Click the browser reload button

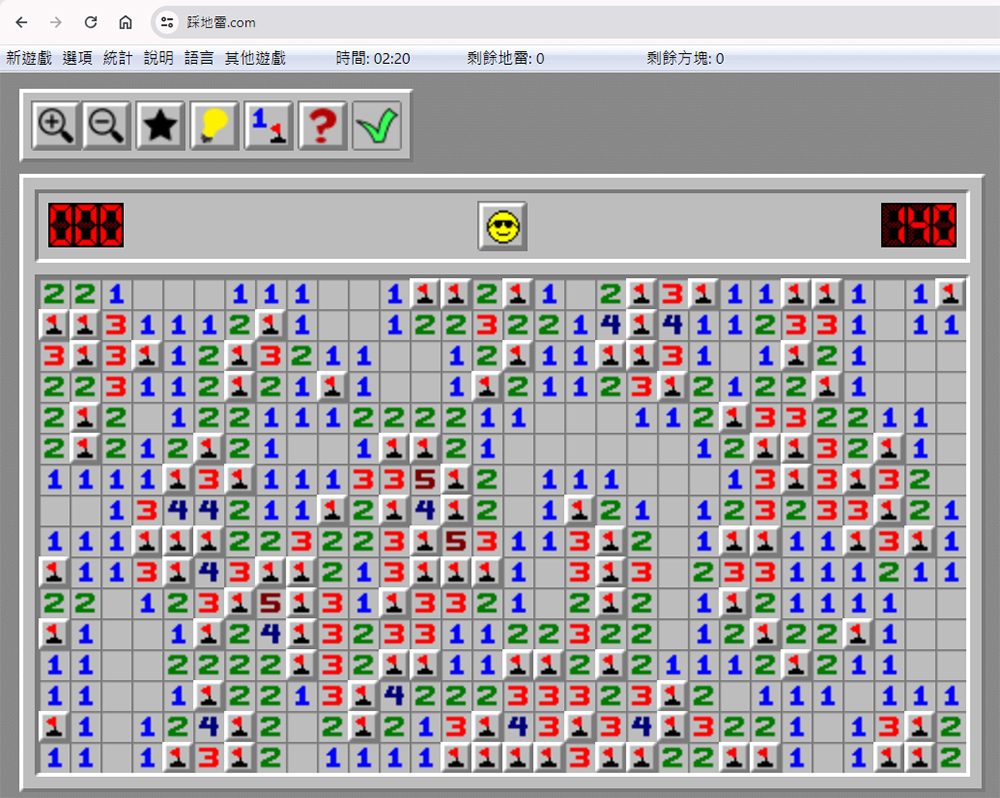91,22
